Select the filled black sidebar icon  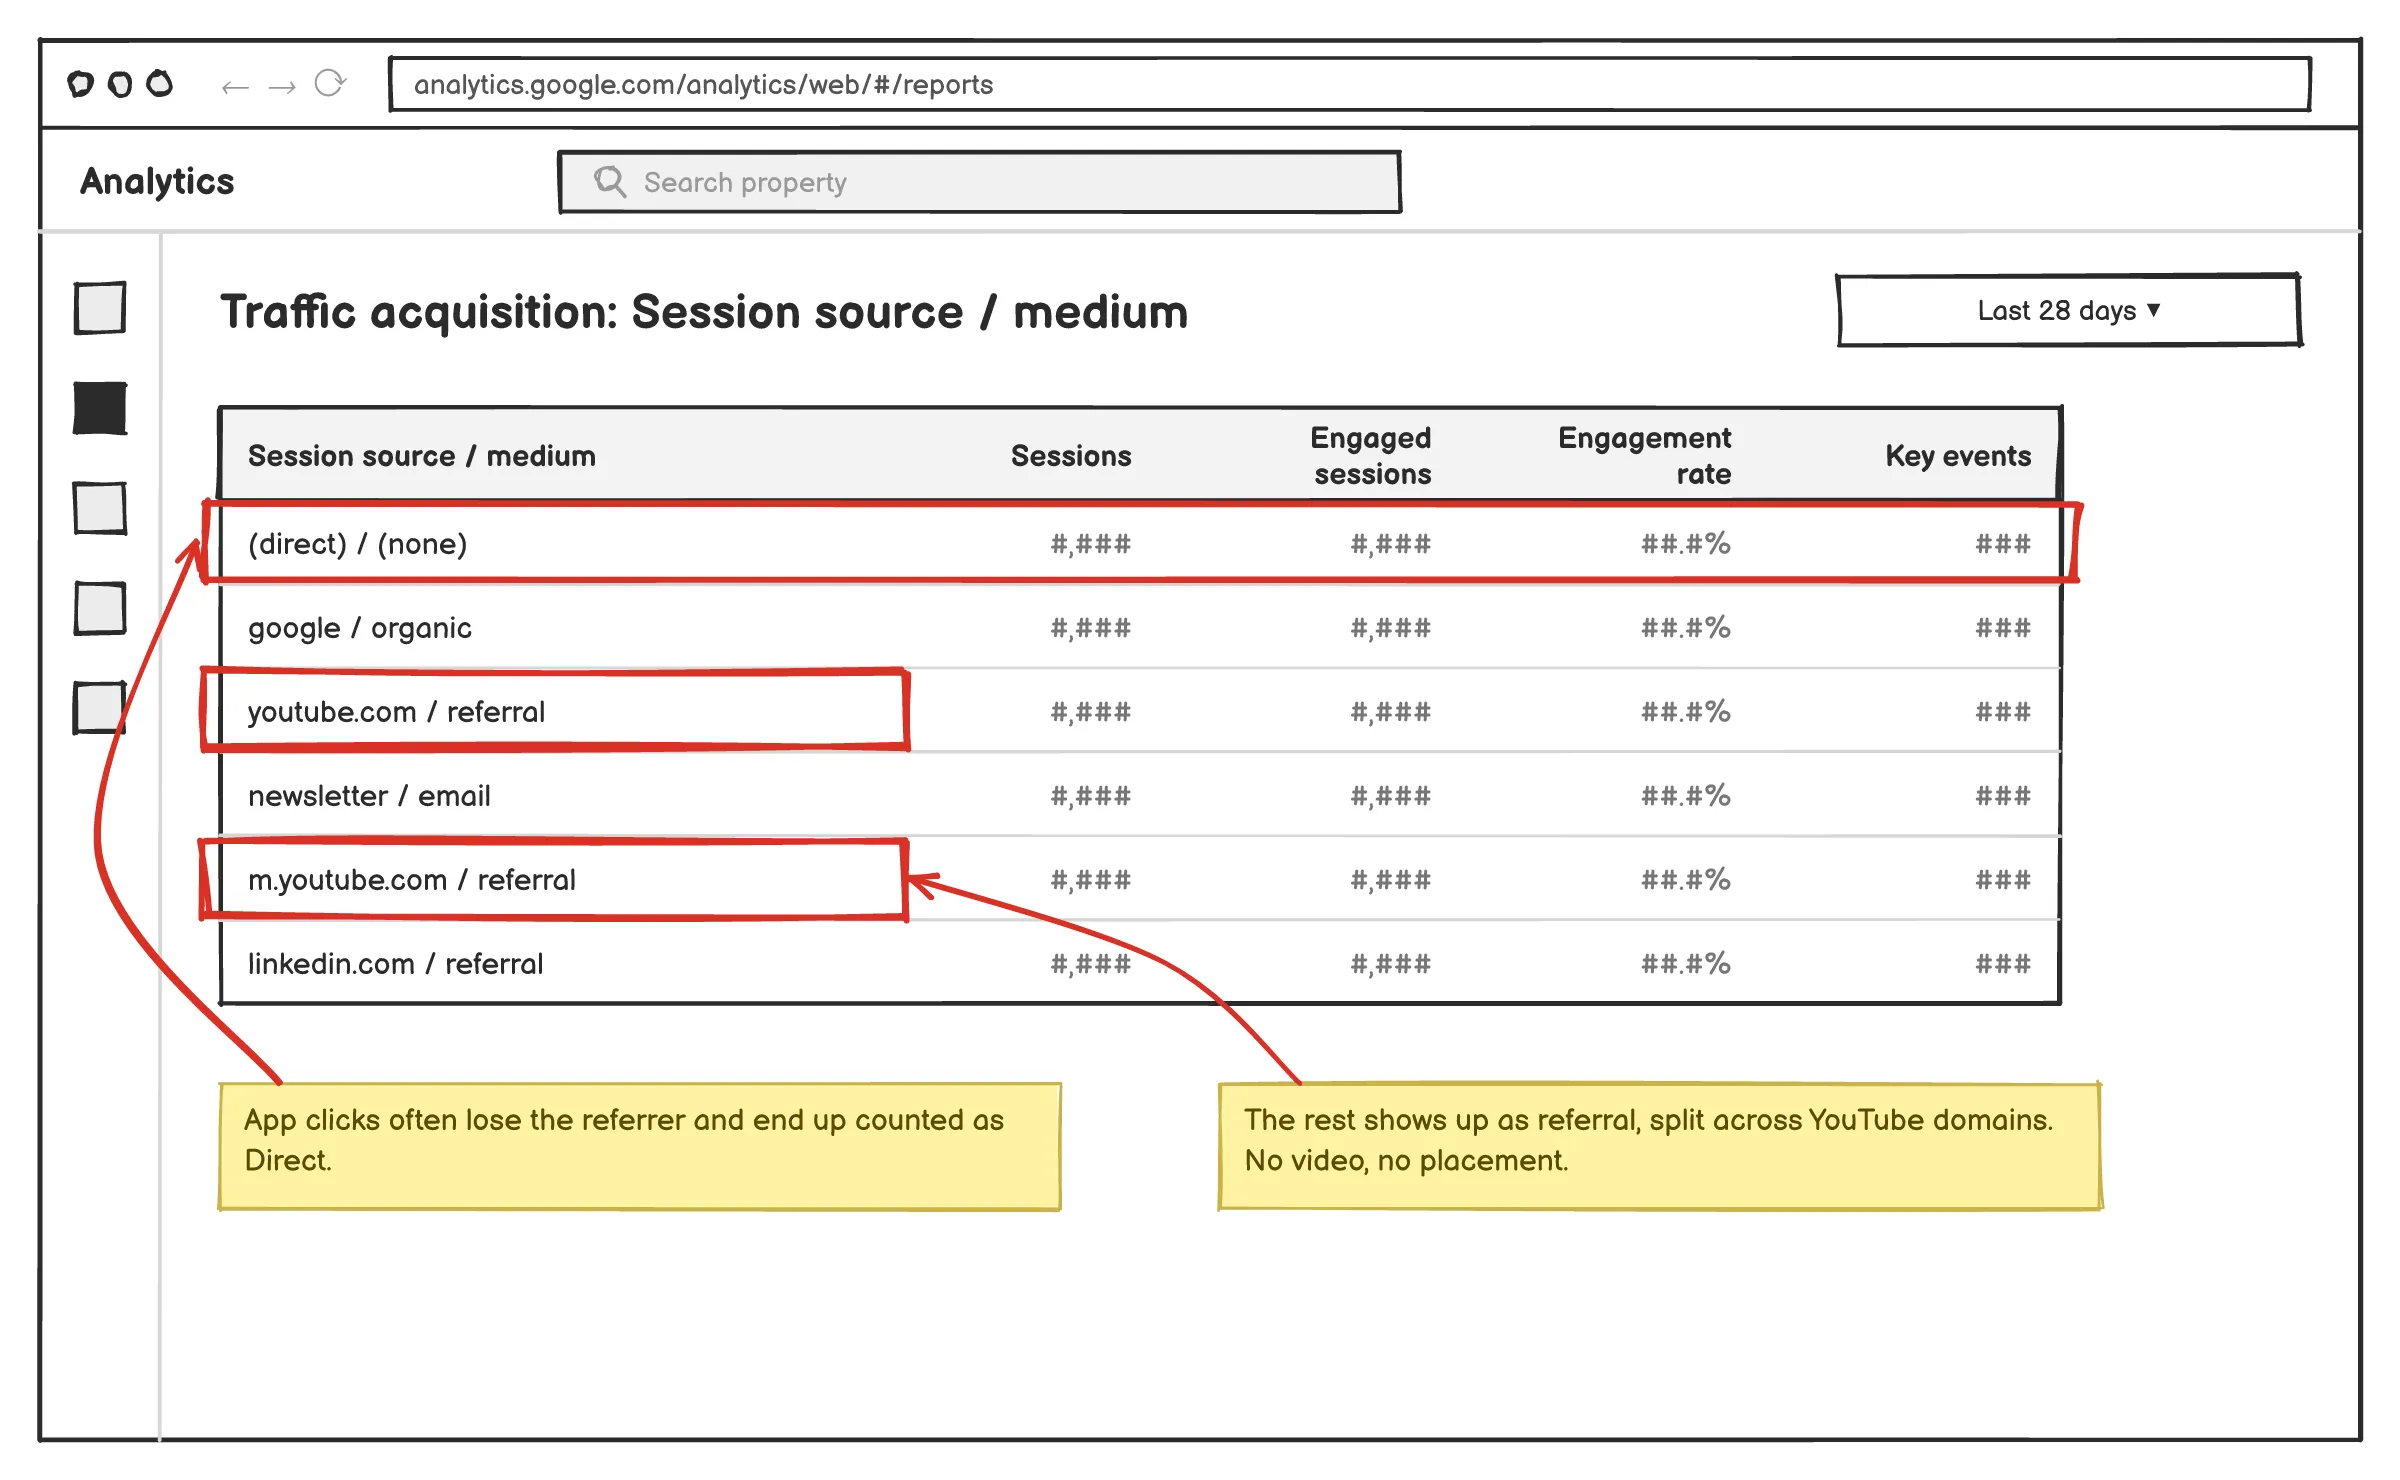click(100, 408)
